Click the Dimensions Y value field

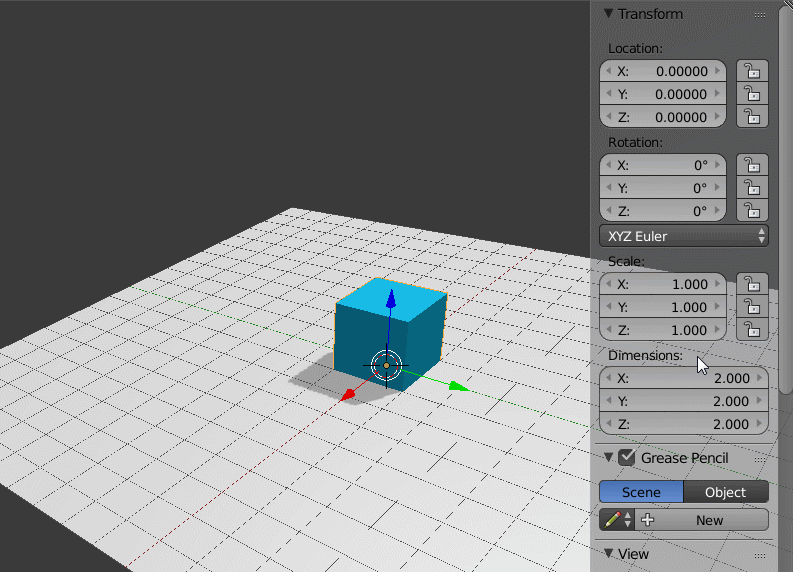684,401
